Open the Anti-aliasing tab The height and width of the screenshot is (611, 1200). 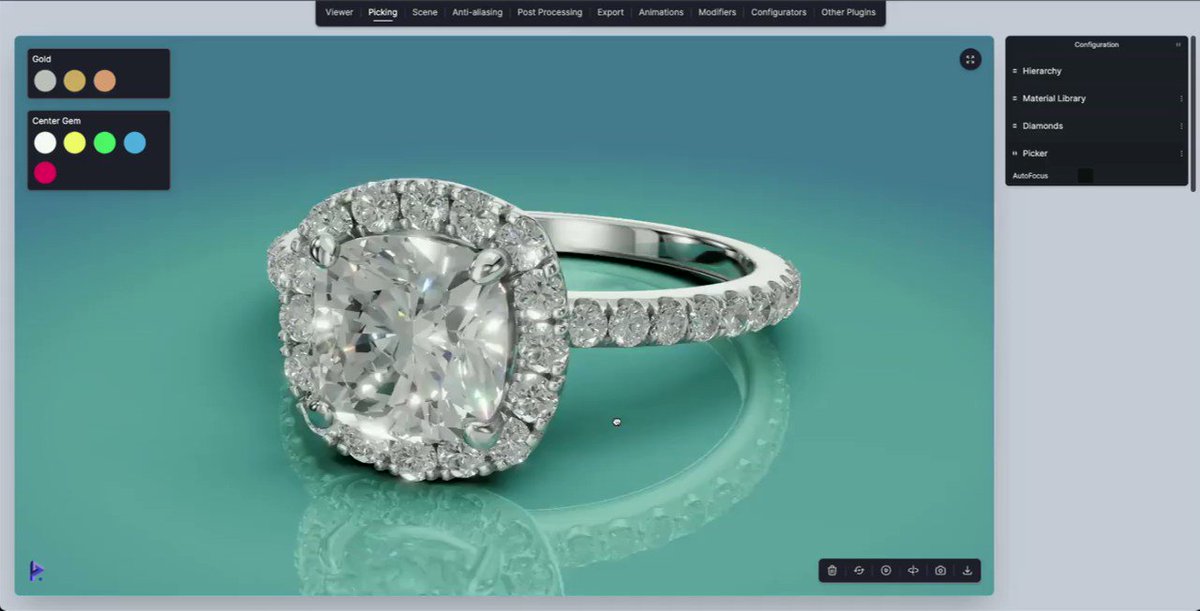point(477,13)
